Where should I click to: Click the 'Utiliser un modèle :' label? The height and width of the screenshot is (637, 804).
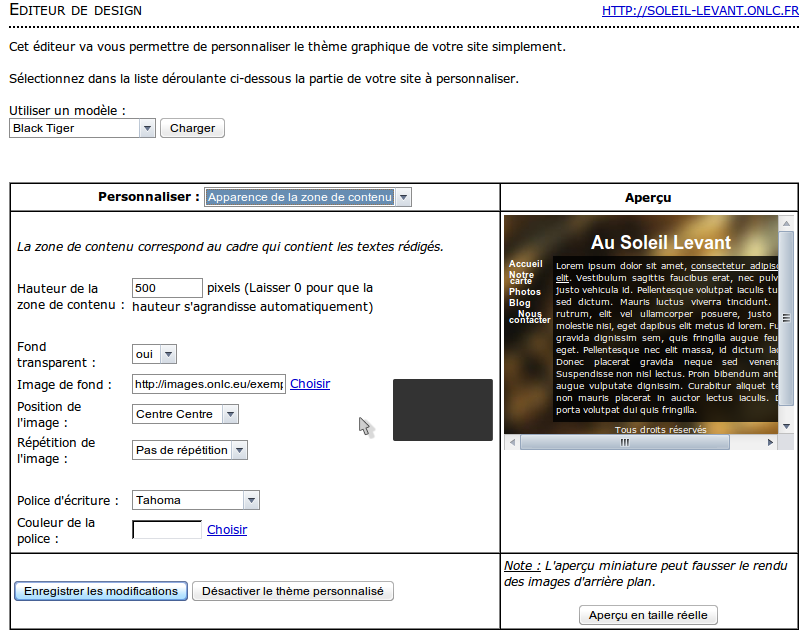click(67, 110)
